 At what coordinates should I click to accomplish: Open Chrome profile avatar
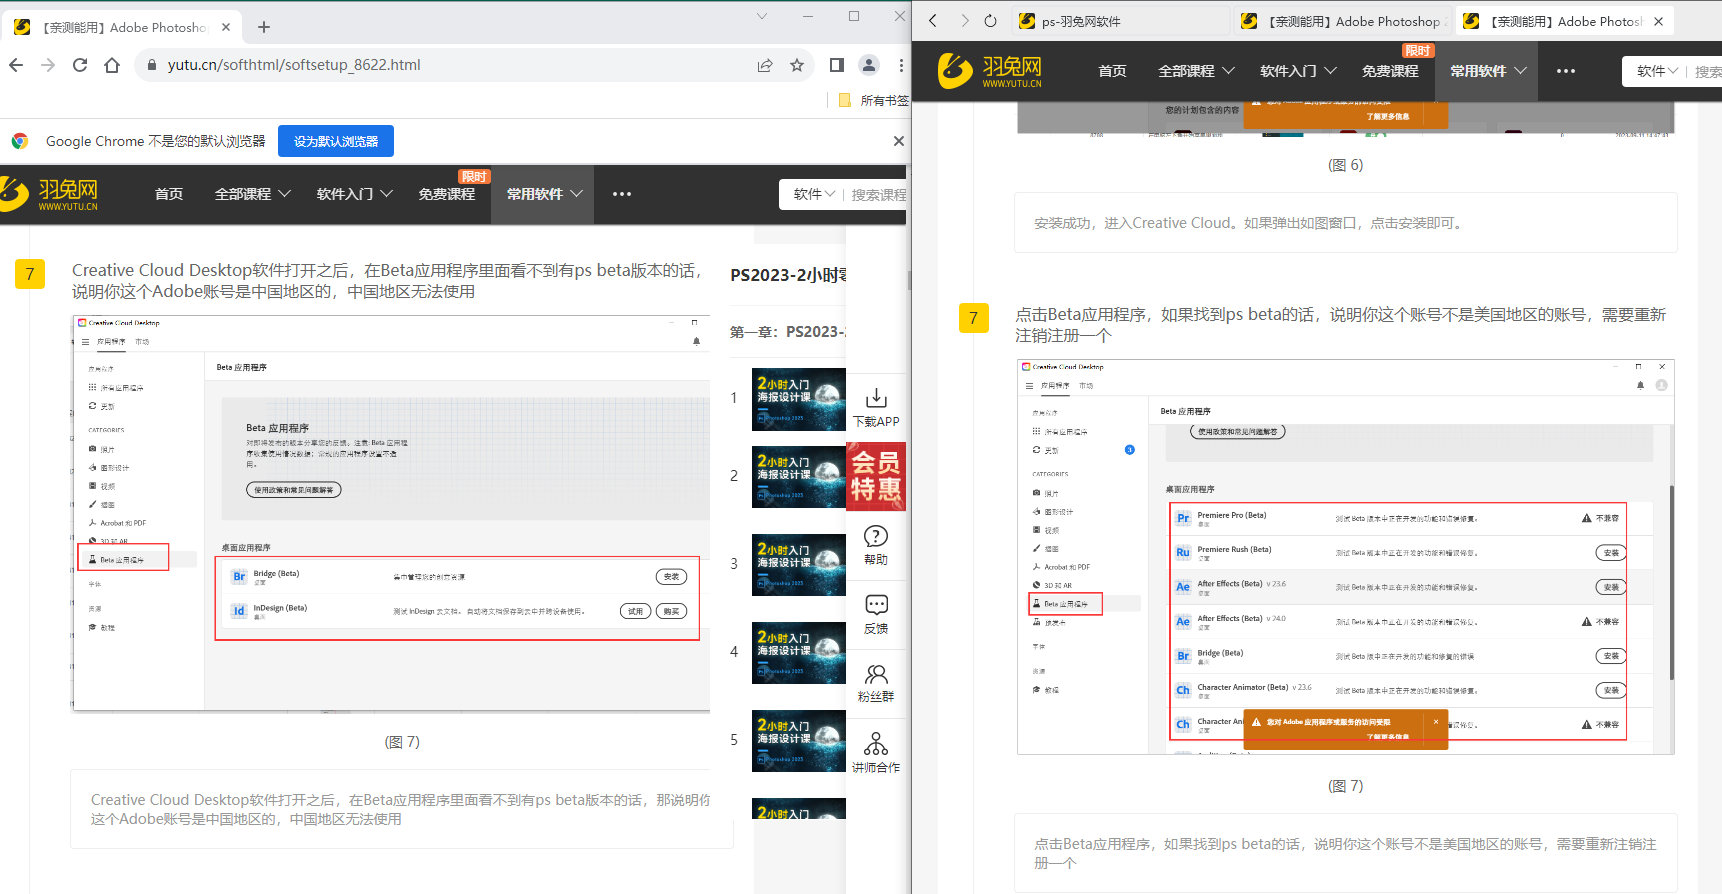(869, 65)
